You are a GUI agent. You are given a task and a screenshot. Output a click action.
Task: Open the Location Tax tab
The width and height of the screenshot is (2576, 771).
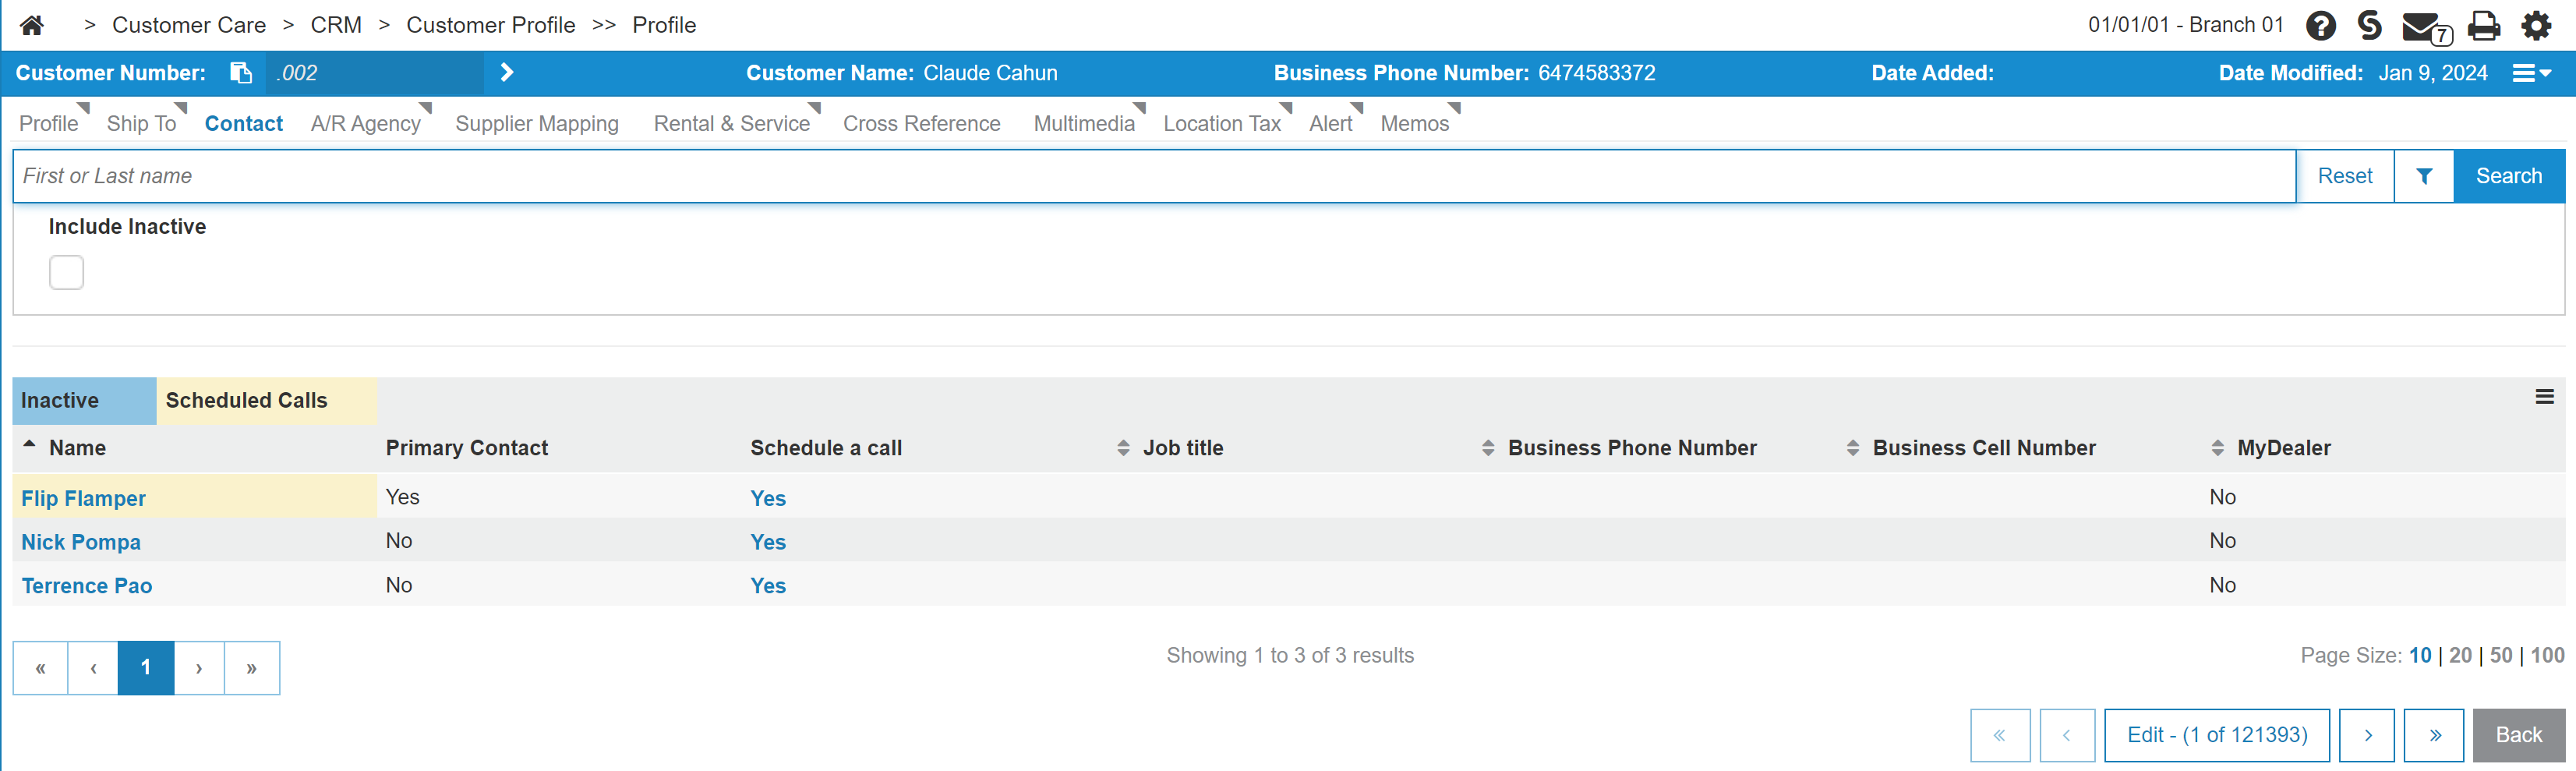tap(1222, 124)
